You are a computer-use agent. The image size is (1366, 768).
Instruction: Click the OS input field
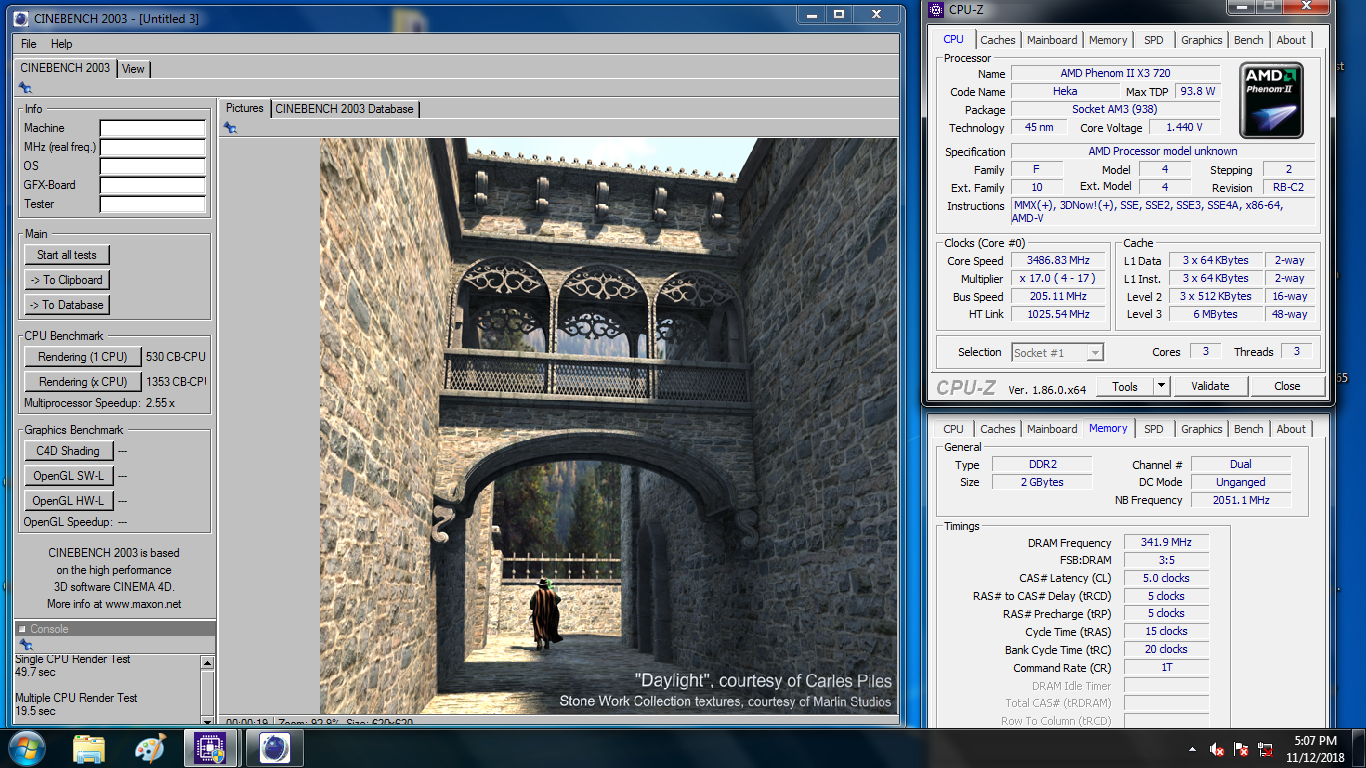(x=152, y=166)
